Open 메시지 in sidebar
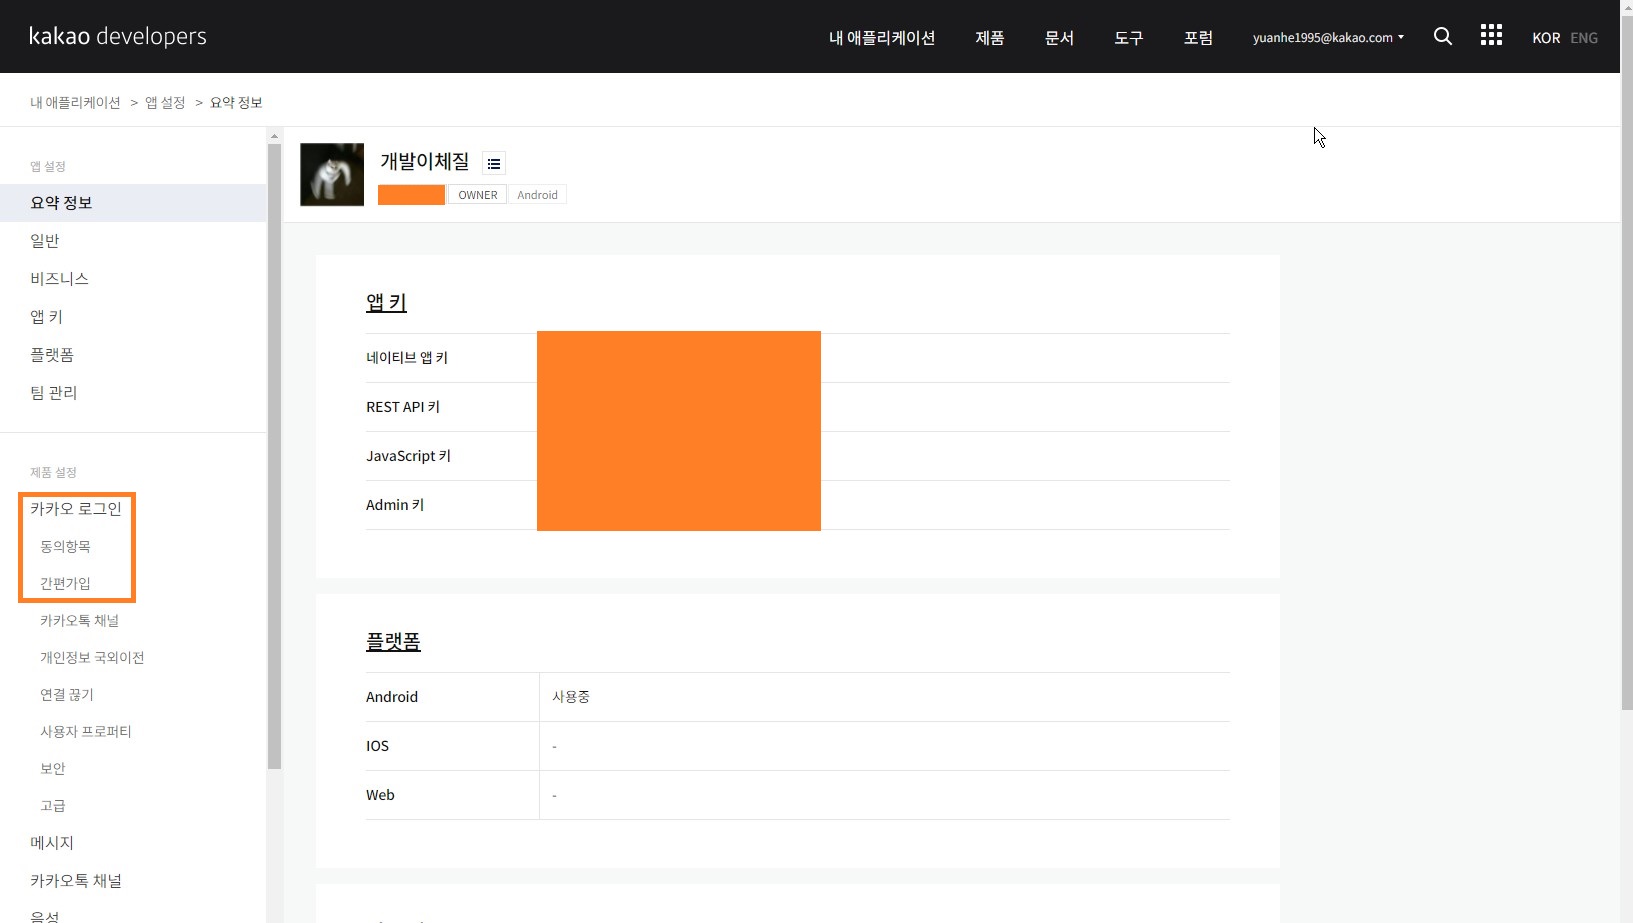The width and height of the screenshot is (1633, 923). (52, 843)
